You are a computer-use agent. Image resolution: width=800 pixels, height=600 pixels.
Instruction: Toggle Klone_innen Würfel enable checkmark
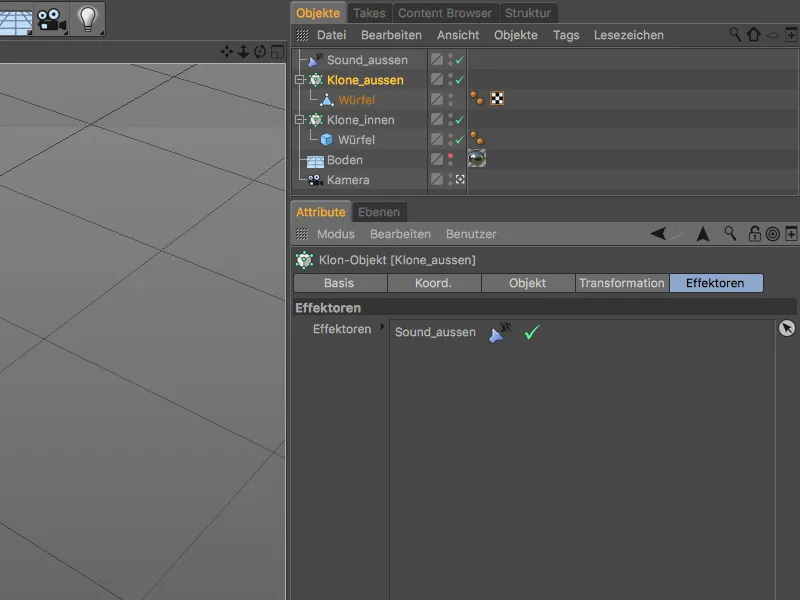(x=460, y=139)
